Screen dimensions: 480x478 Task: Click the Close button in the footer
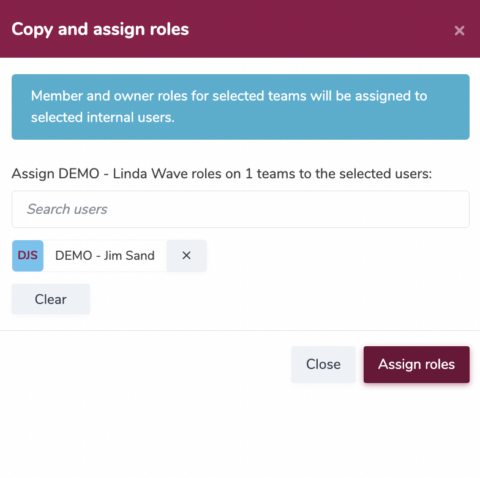(x=323, y=364)
